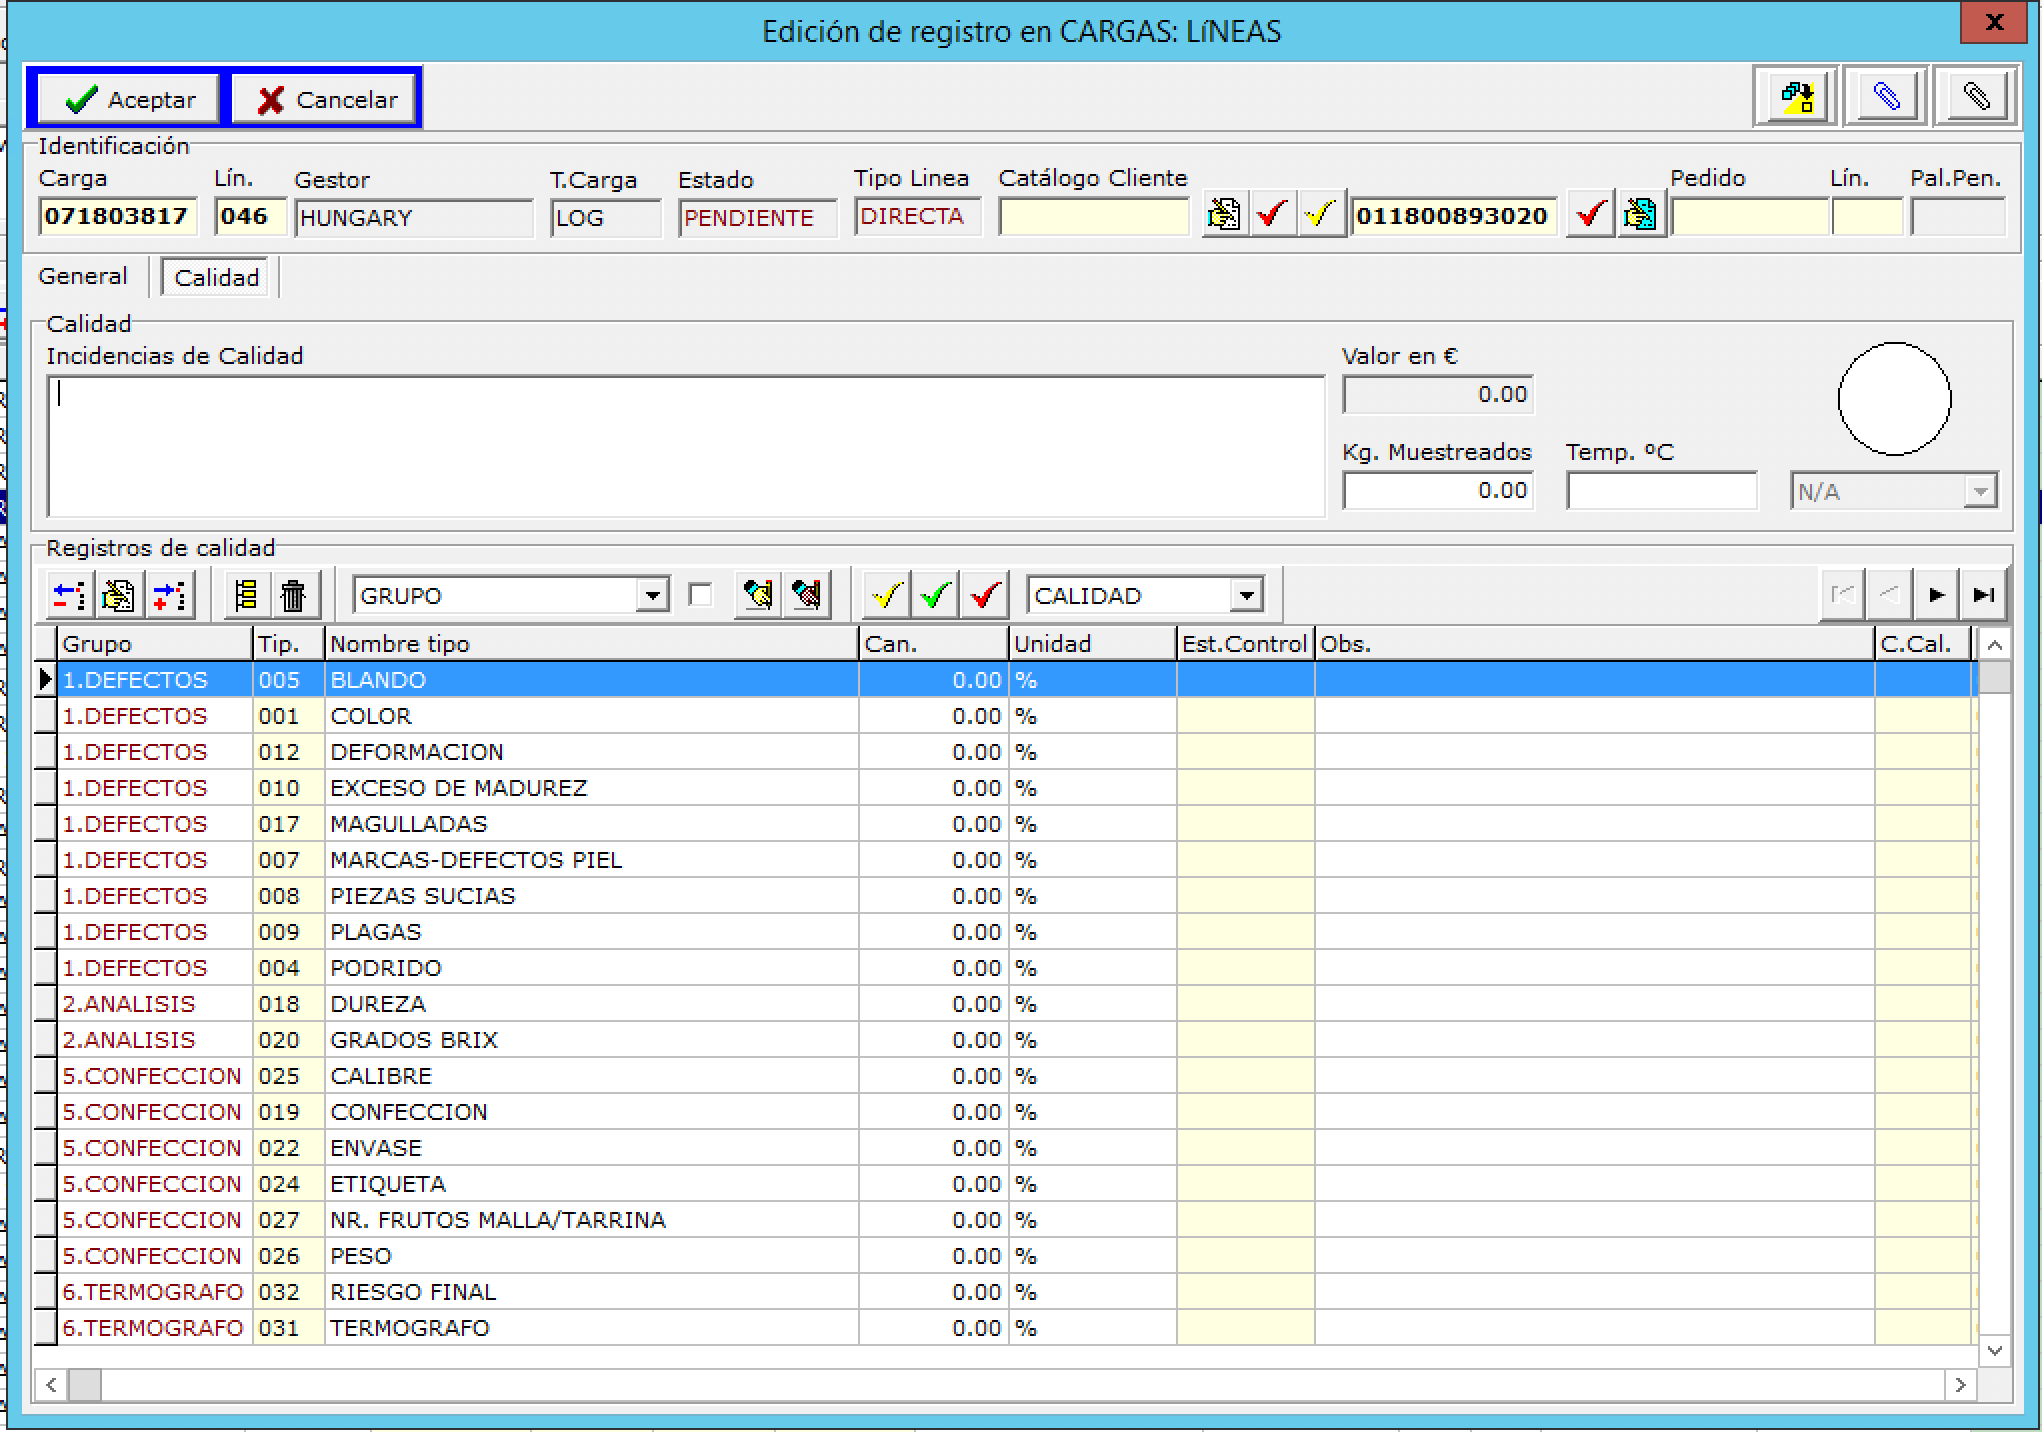Image resolution: width=2042 pixels, height=1432 pixels.
Task: Open the CALIDAD dropdown
Action: [1246, 596]
